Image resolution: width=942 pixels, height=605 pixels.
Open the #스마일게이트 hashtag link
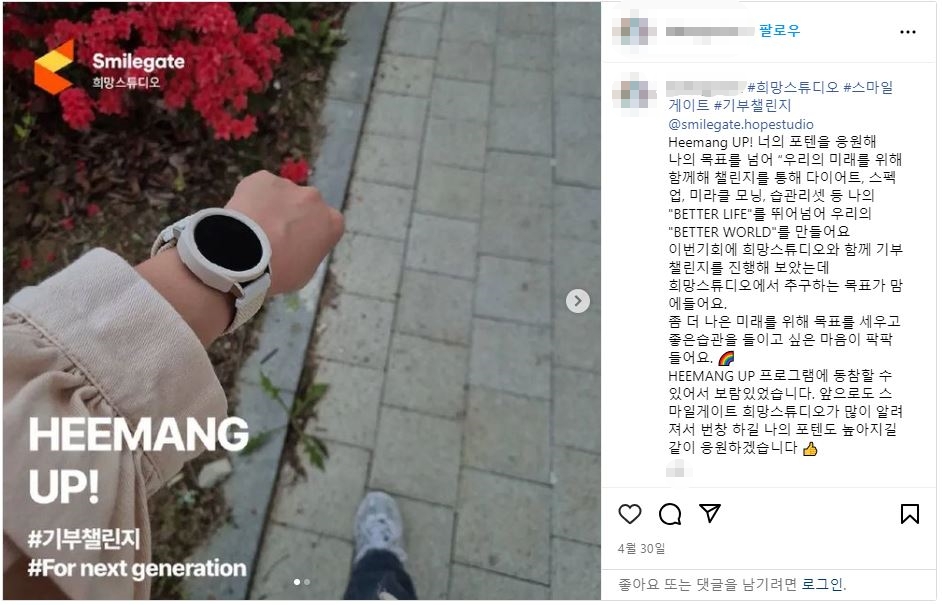pyautogui.click(x=781, y=96)
